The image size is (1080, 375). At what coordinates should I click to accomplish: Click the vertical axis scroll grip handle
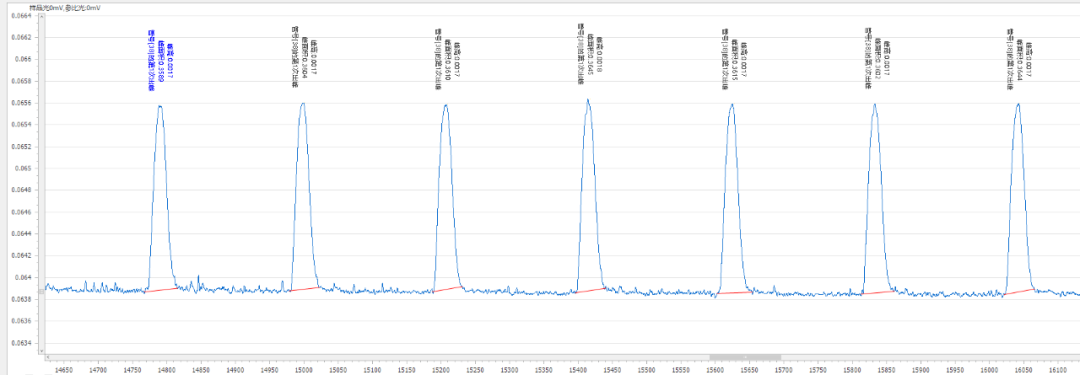[41, 292]
